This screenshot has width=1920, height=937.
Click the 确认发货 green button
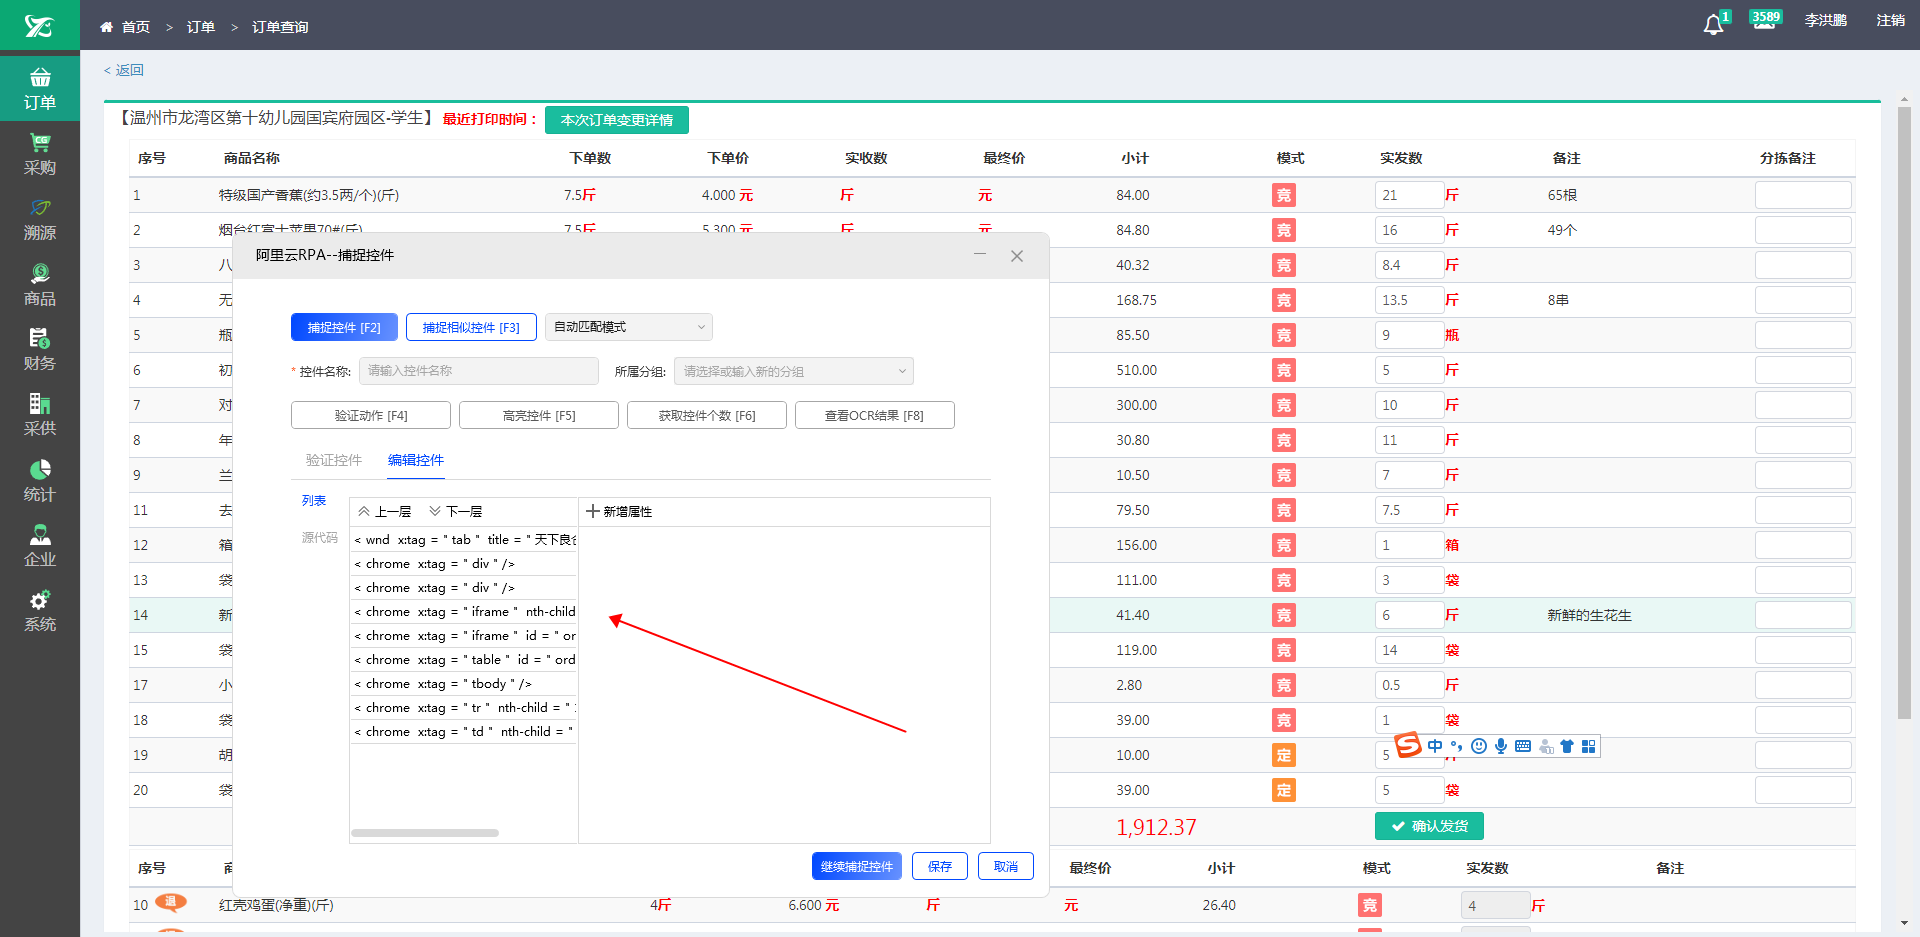click(1429, 826)
